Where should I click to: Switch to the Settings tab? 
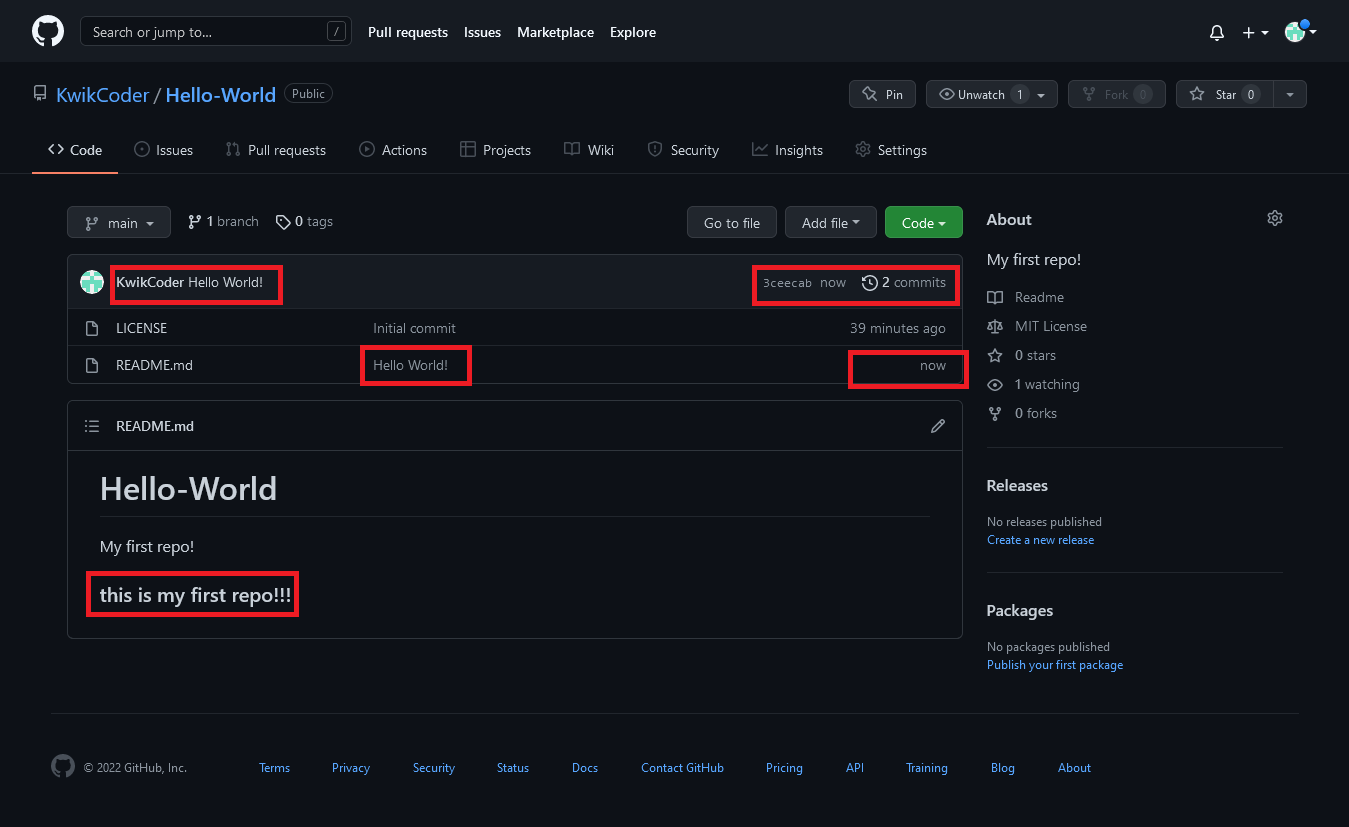coord(891,150)
